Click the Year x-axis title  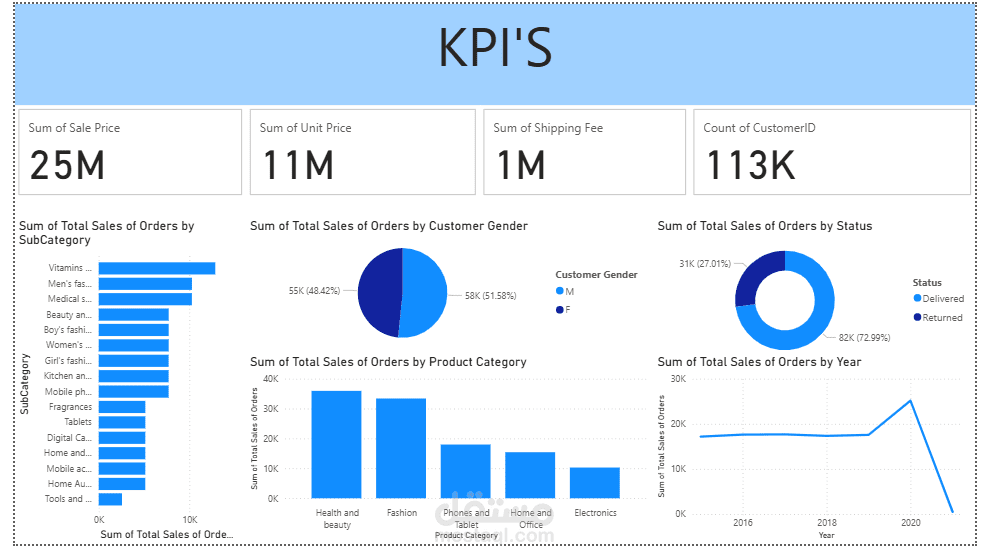coord(826,535)
